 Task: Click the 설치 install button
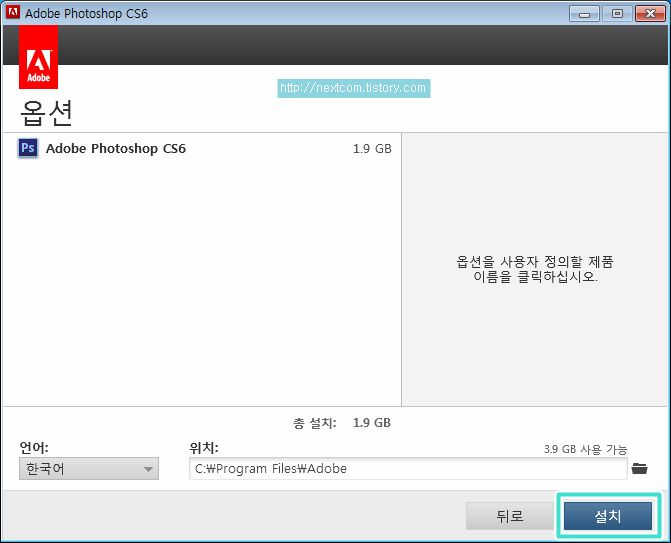pos(608,516)
